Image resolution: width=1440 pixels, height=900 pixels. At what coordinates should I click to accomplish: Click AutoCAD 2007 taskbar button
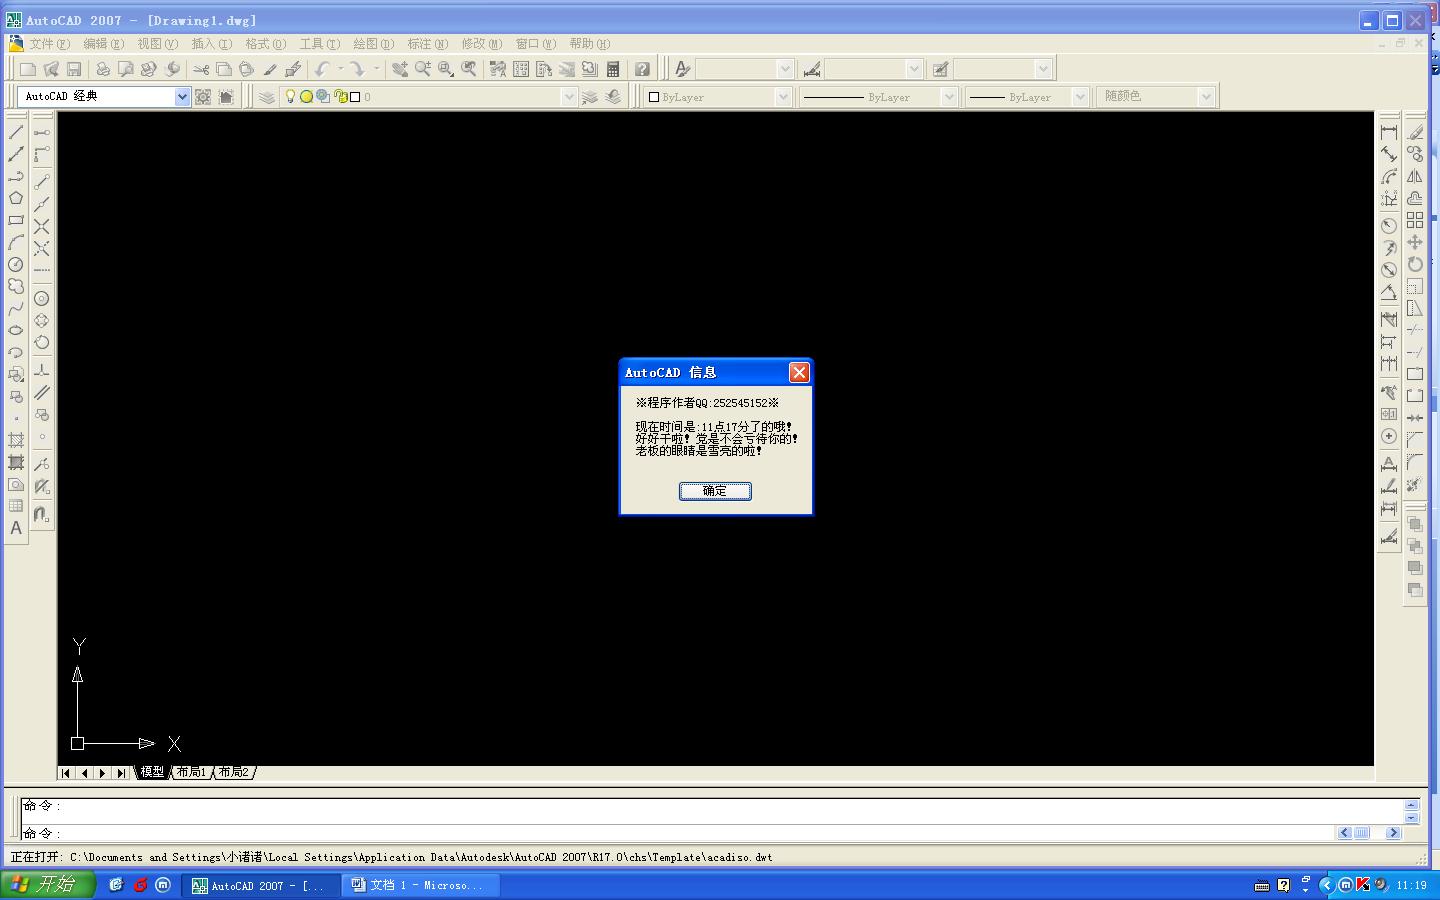[262, 885]
